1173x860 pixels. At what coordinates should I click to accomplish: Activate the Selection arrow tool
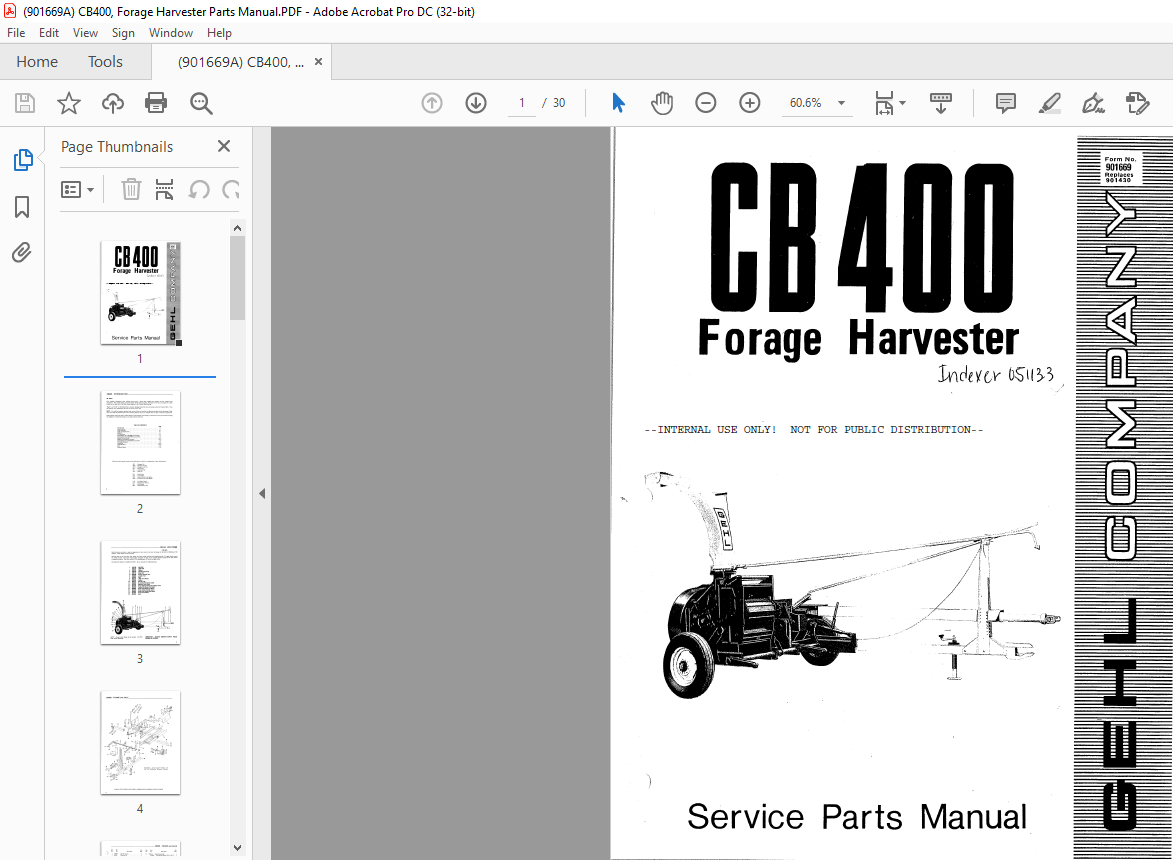pos(618,103)
